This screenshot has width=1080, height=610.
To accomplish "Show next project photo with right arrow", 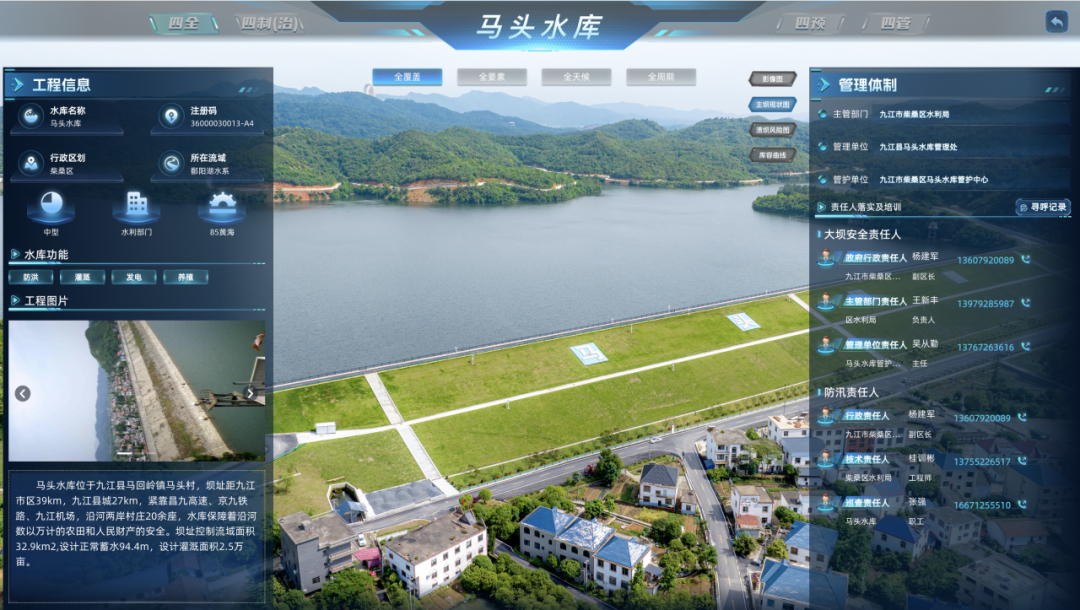I will click(250, 393).
